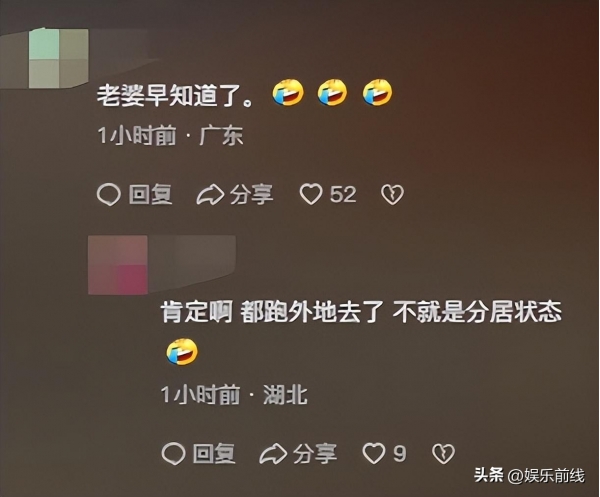Like the Hubei reply with 9 likes

[x=373, y=453]
